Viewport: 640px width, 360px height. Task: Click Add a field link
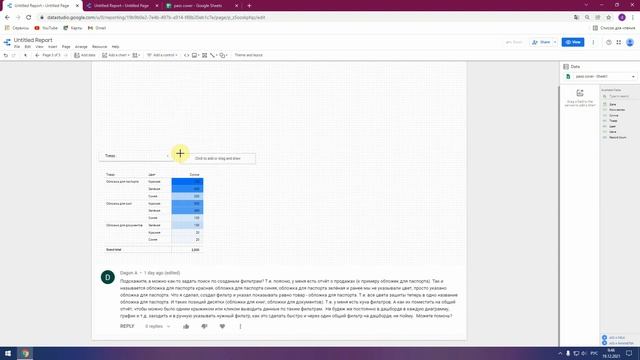tap(614, 338)
